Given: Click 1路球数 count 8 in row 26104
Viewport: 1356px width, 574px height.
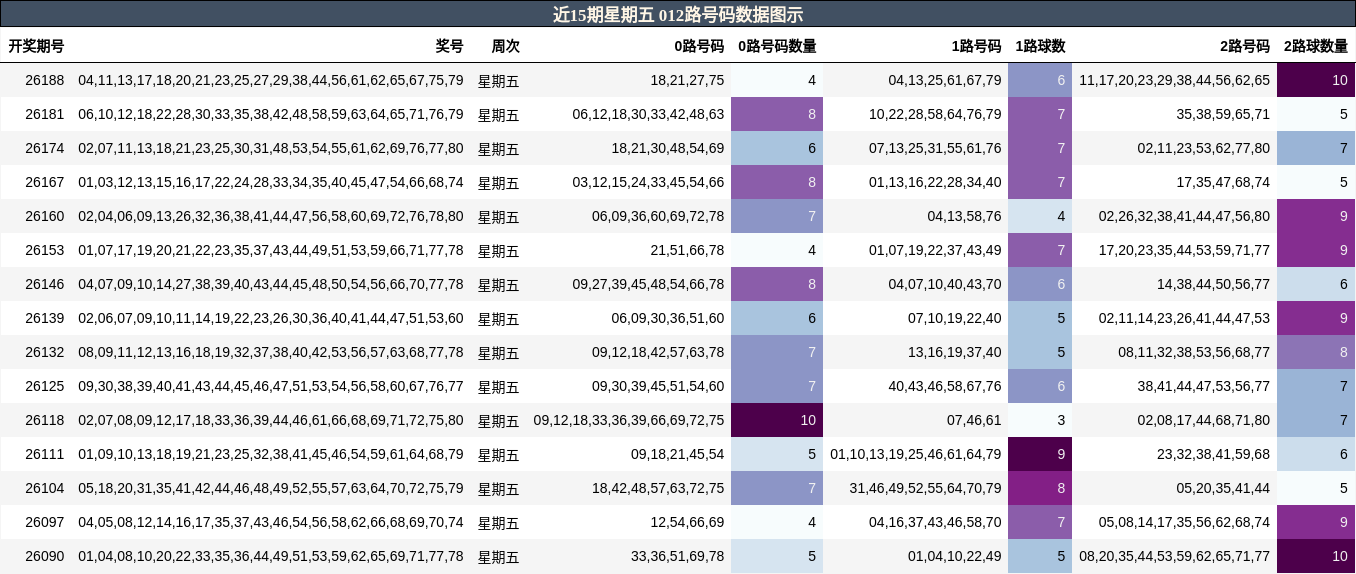Looking at the screenshot, I should (x=1040, y=488).
